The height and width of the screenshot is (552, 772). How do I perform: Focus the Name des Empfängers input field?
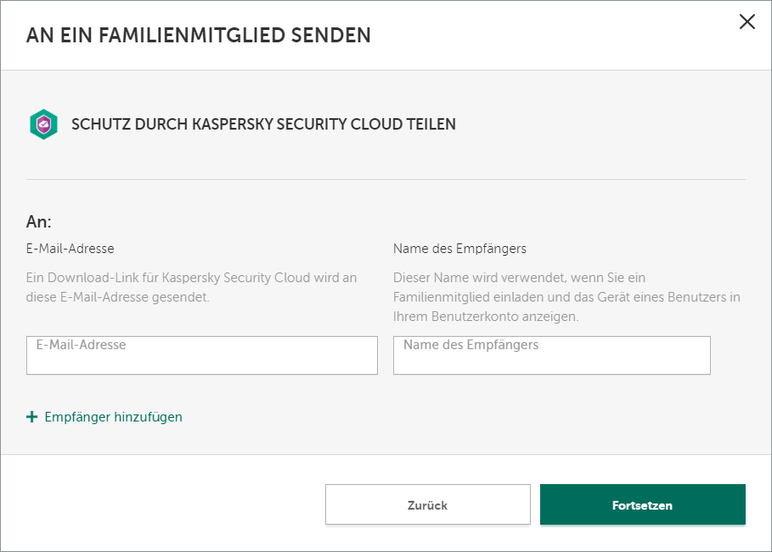pyautogui.click(x=551, y=356)
